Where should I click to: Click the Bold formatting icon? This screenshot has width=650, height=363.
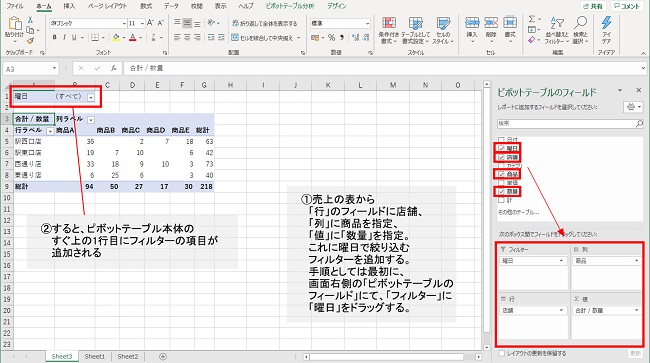[x=54, y=37]
